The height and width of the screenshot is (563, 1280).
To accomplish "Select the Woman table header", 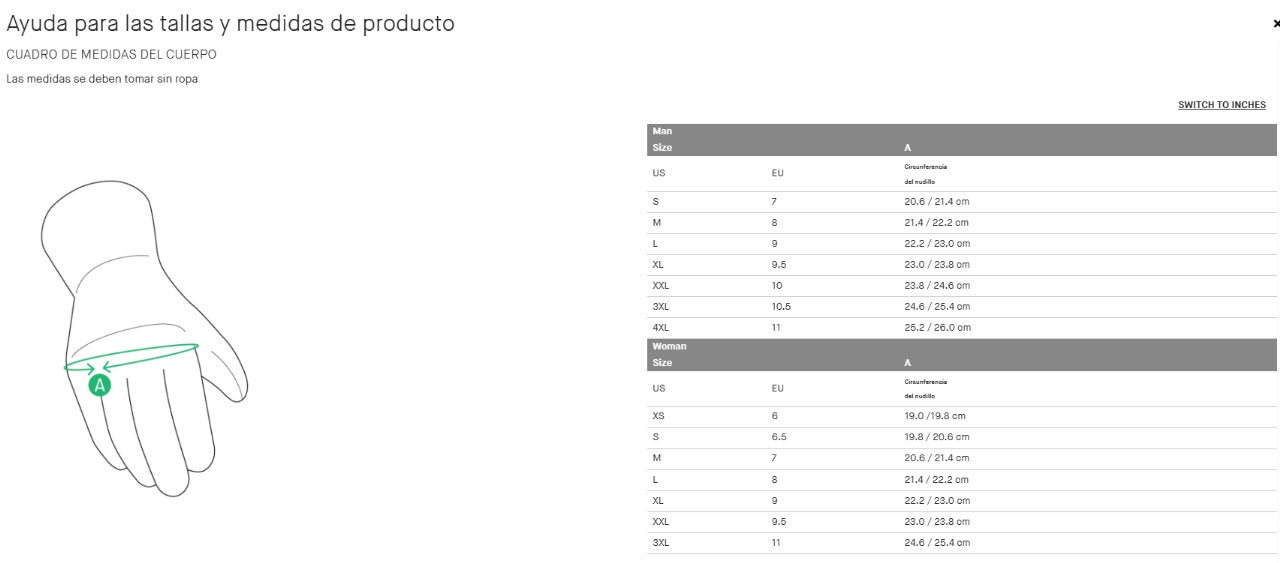I will [669, 346].
